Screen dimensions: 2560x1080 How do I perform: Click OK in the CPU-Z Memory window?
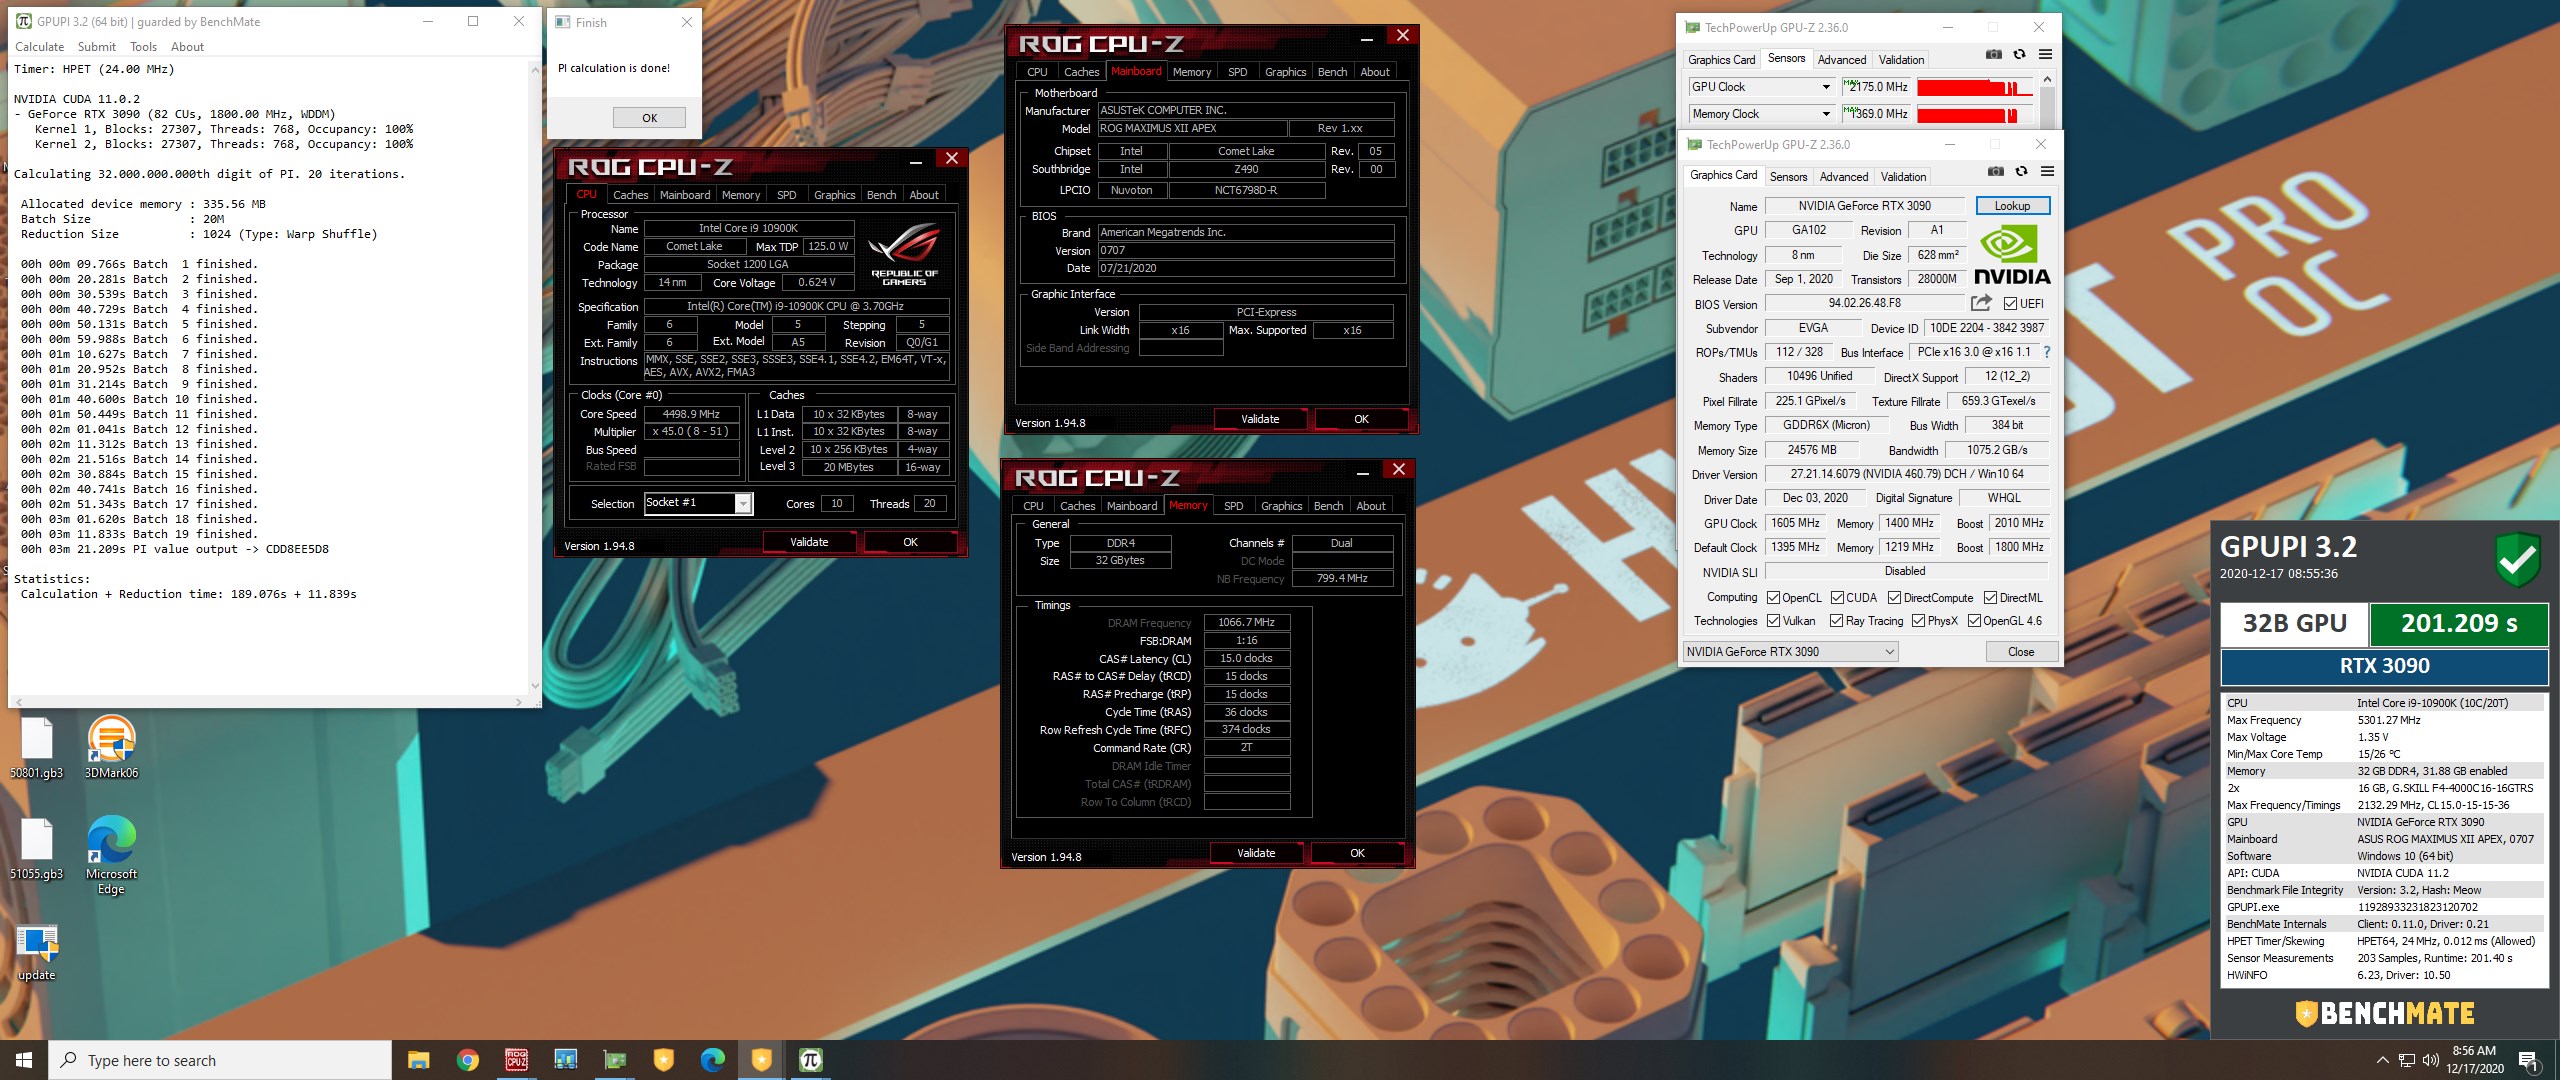tap(1357, 853)
